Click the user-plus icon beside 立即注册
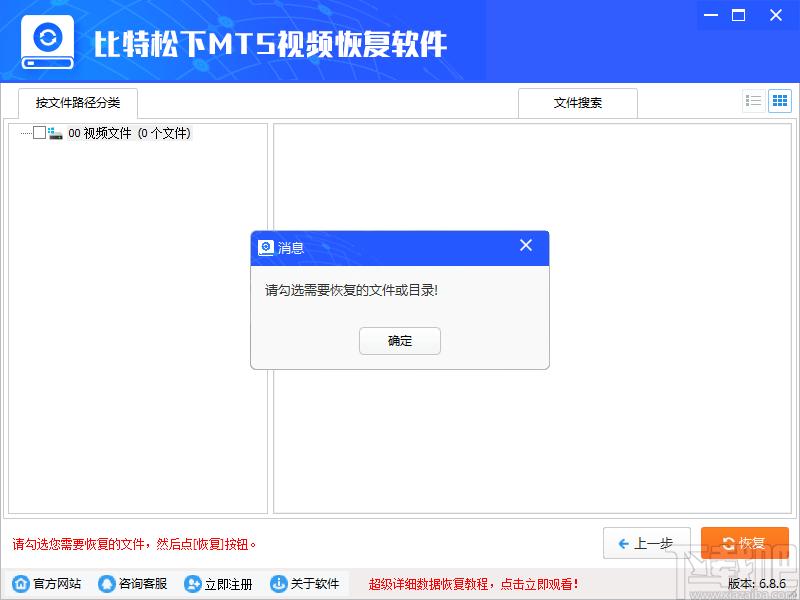The image size is (800, 600). [192, 584]
